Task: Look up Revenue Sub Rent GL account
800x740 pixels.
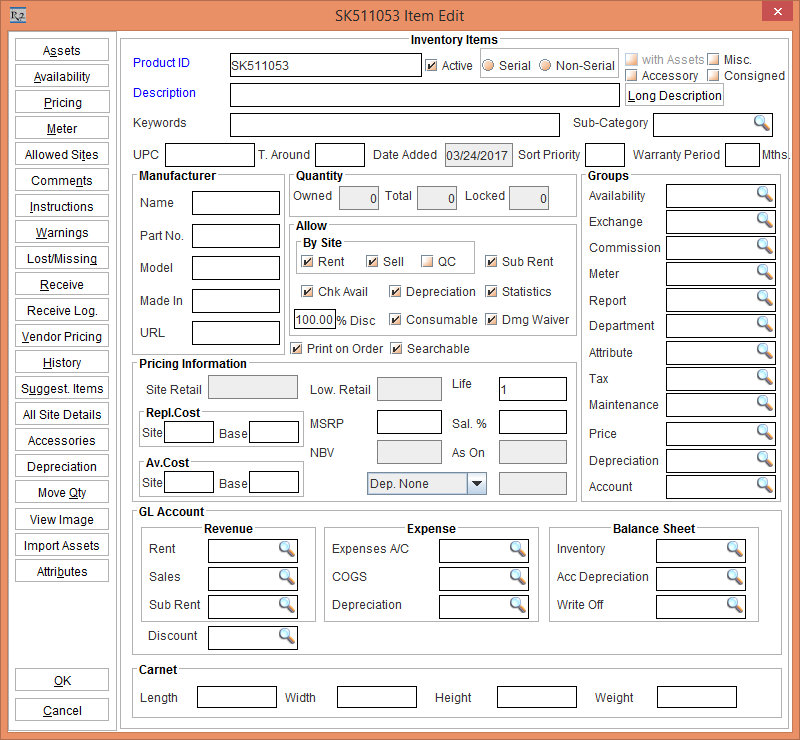Action: (x=287, y=605)
